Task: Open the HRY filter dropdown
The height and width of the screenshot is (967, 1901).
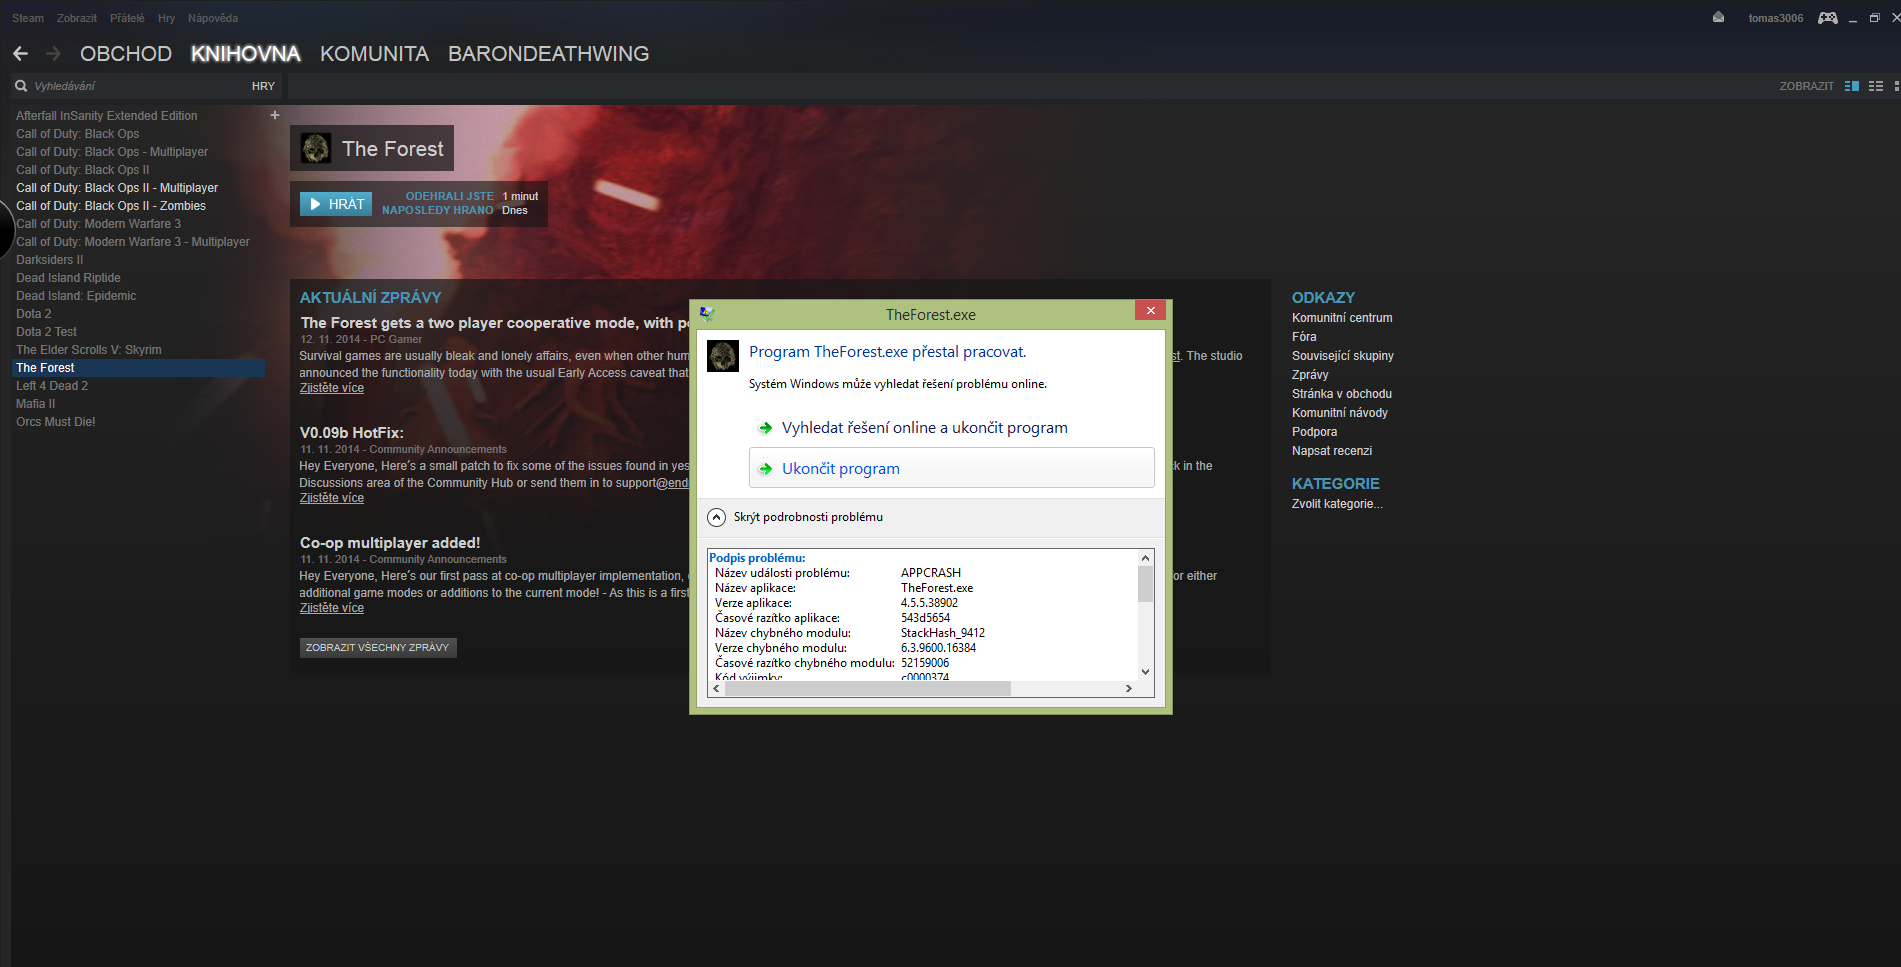Action: [x=263, y=86]
